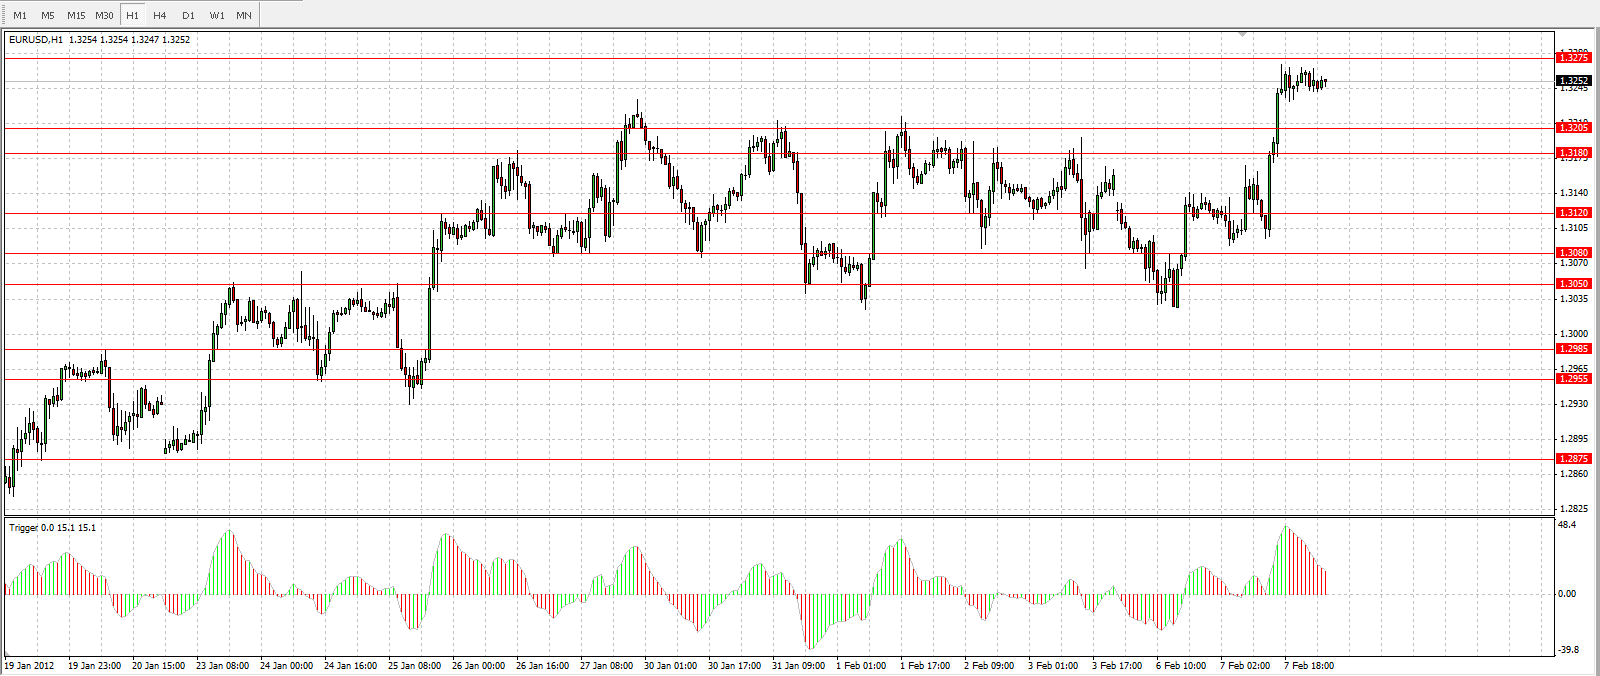
Task: Click the 1.3000 price scale value
Action: tap(1574, 334)
